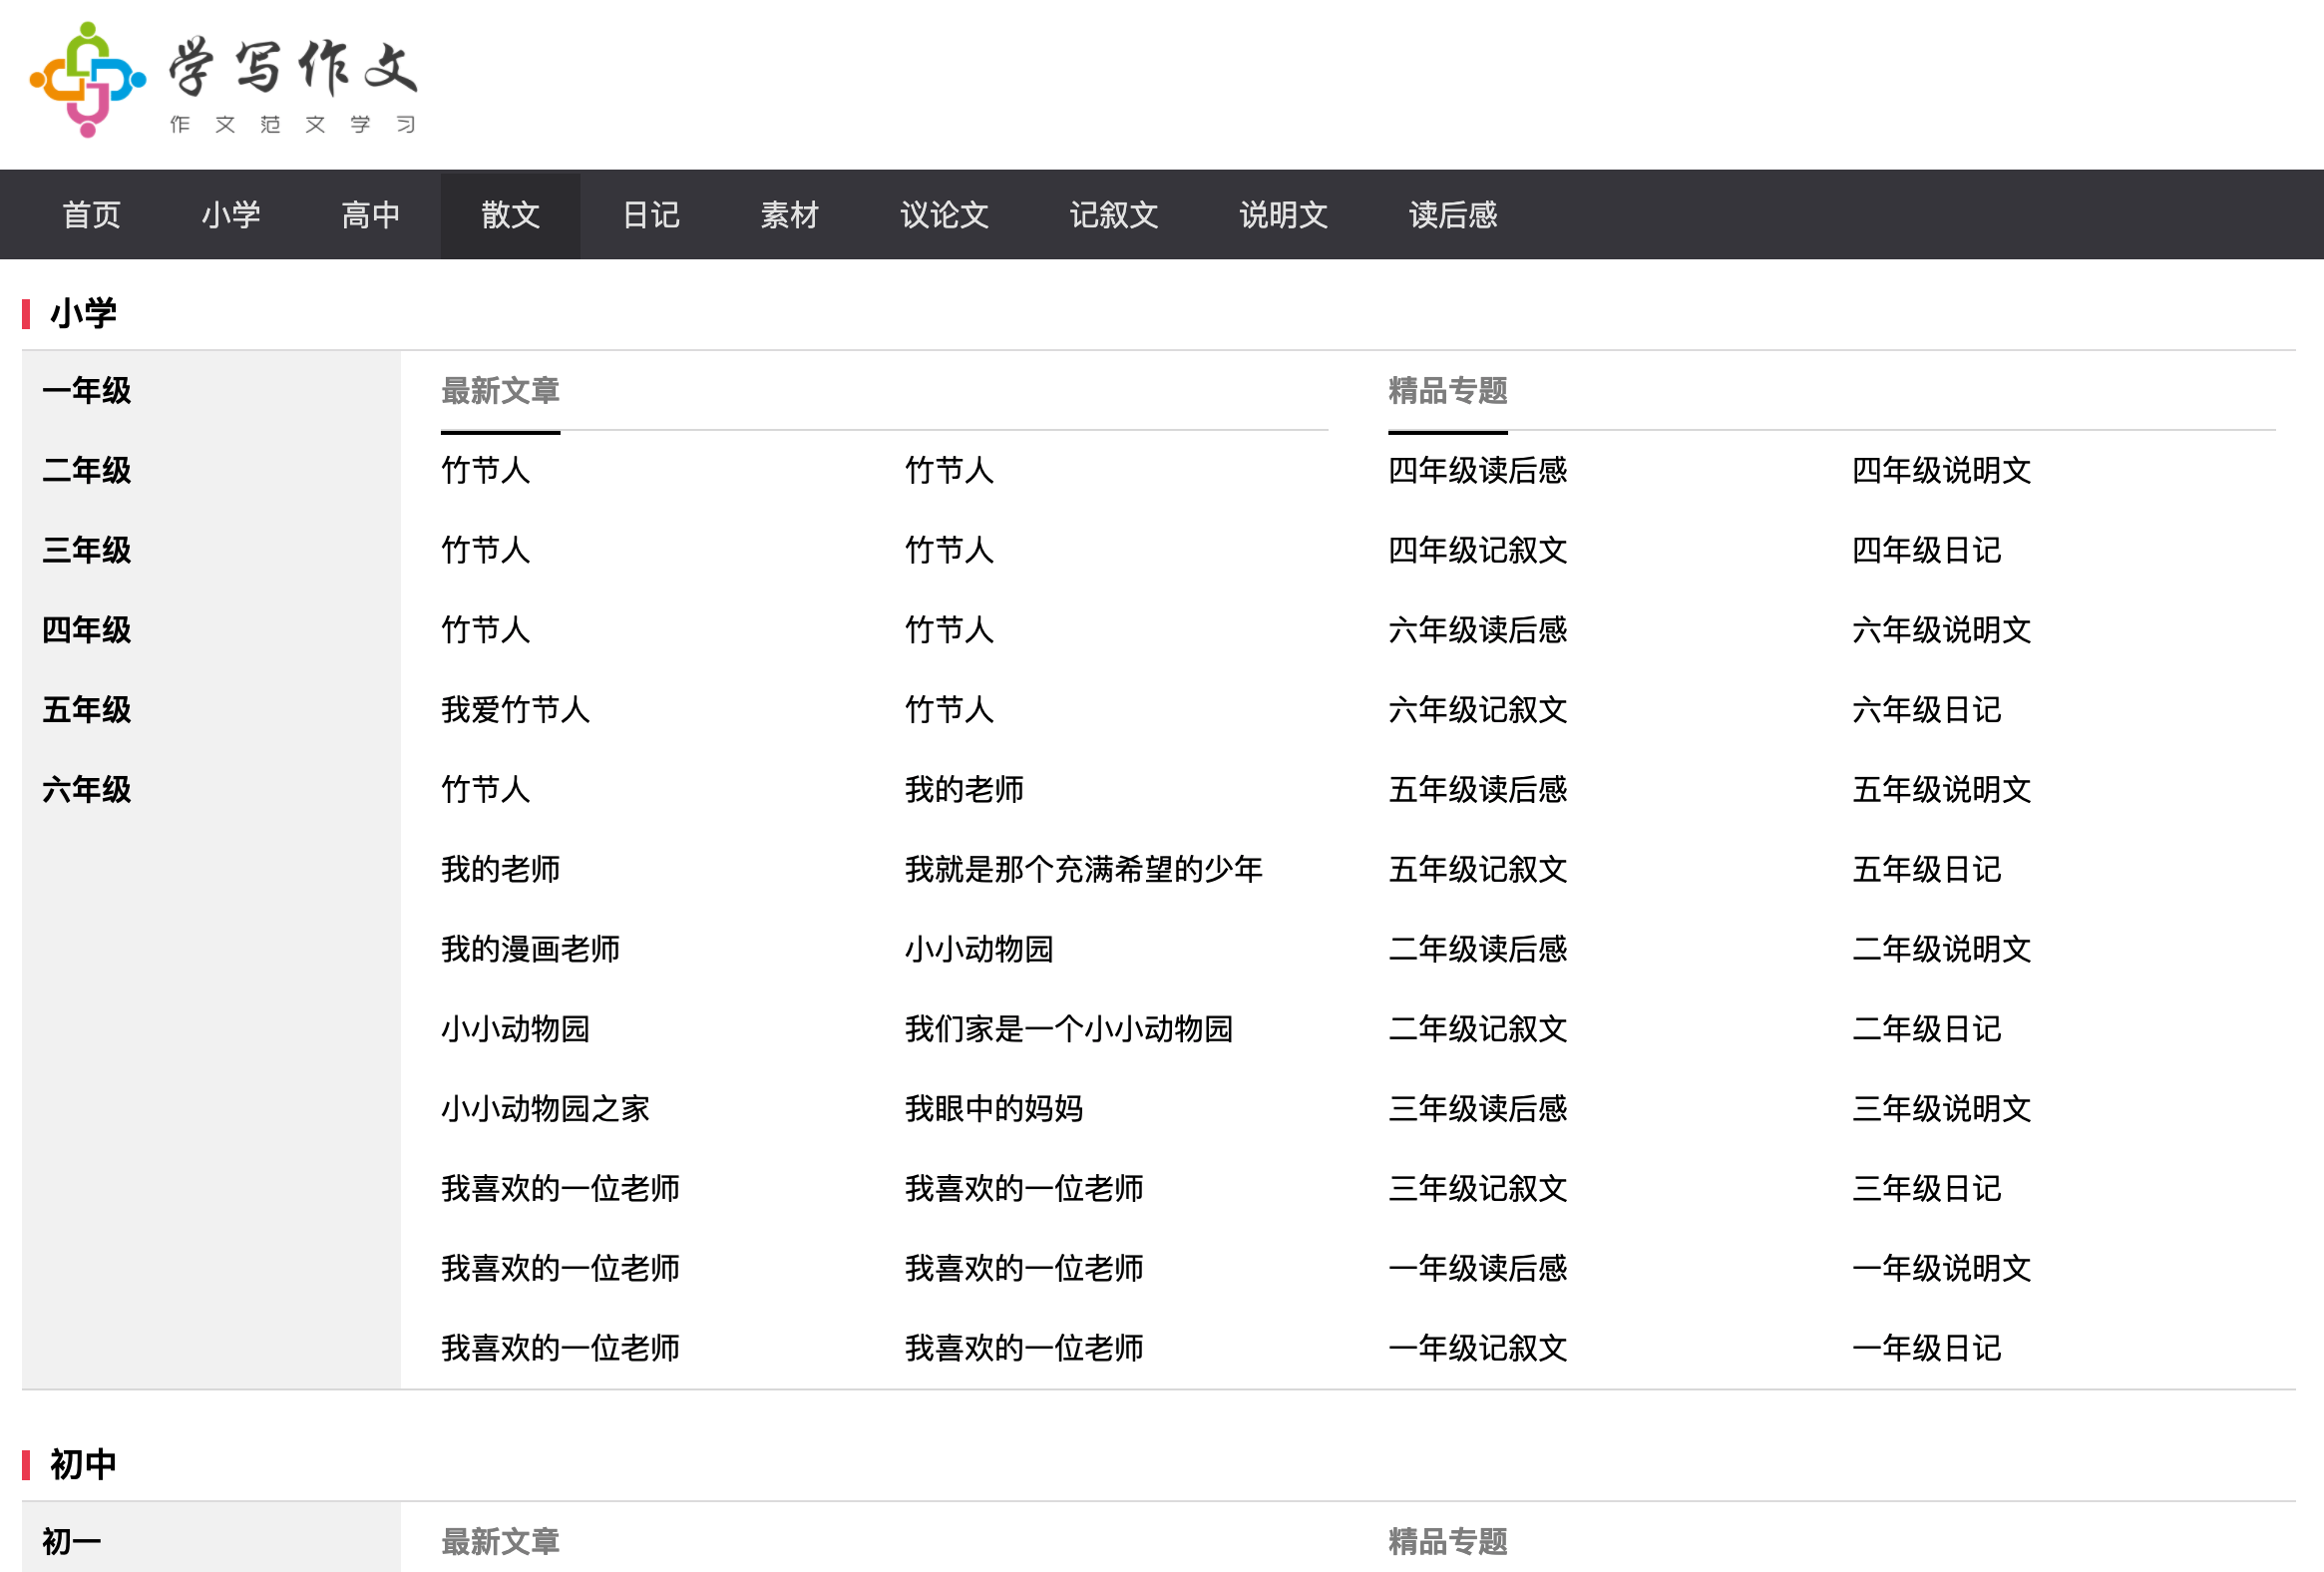Open the topic 四年级说明文

(1942, 471)
